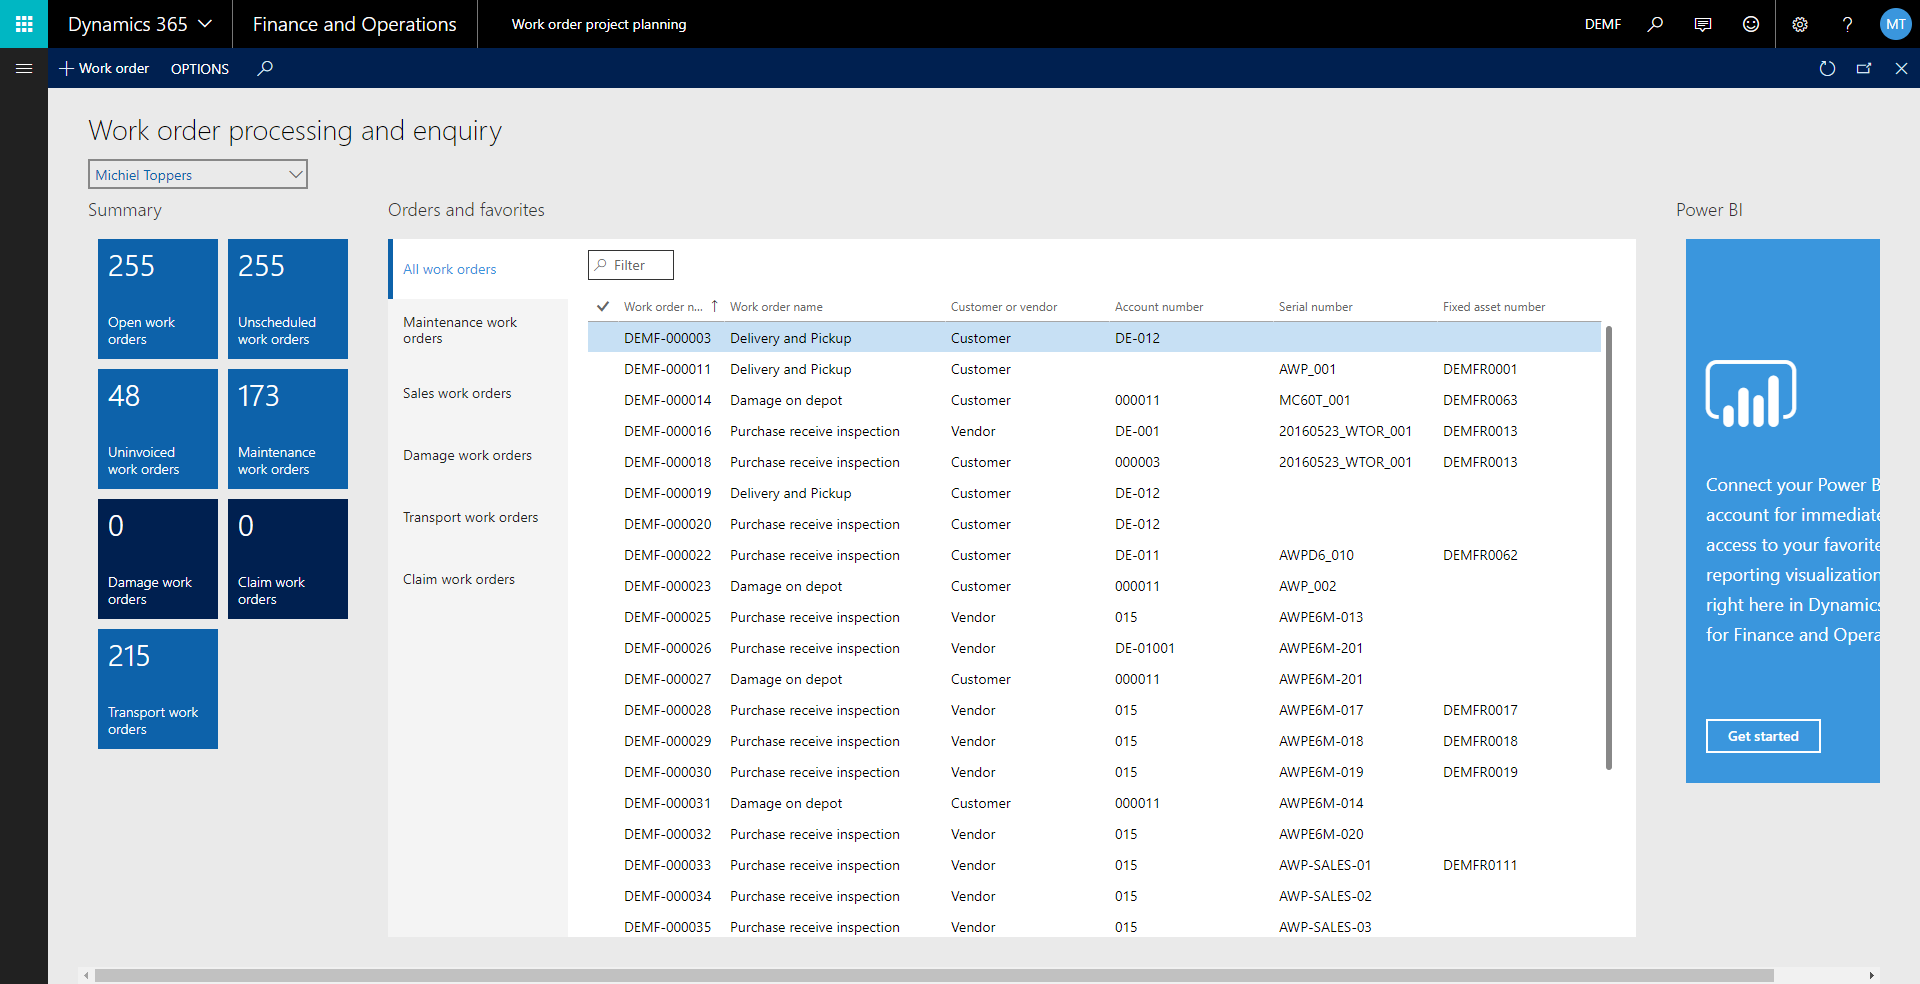This screenshot has width=1920, height=984.
Task: Open work order DEMF-000003
Action: [667, 338]
